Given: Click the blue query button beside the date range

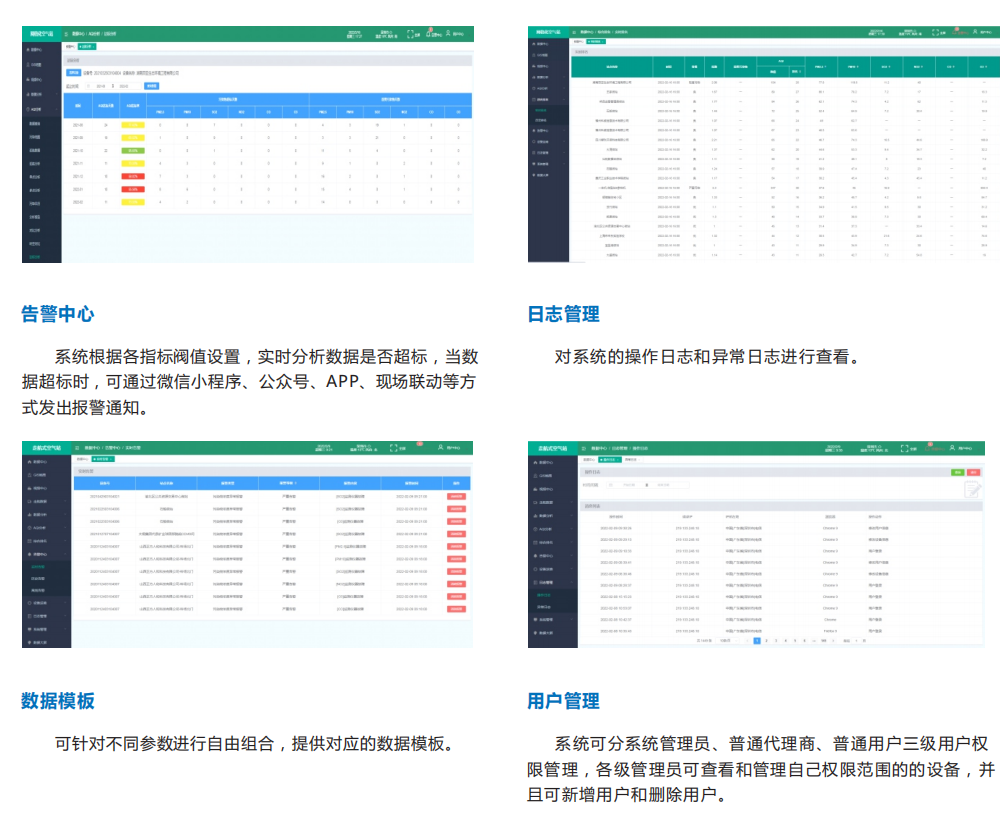Looking at the screenshot, I should [152, 86].
